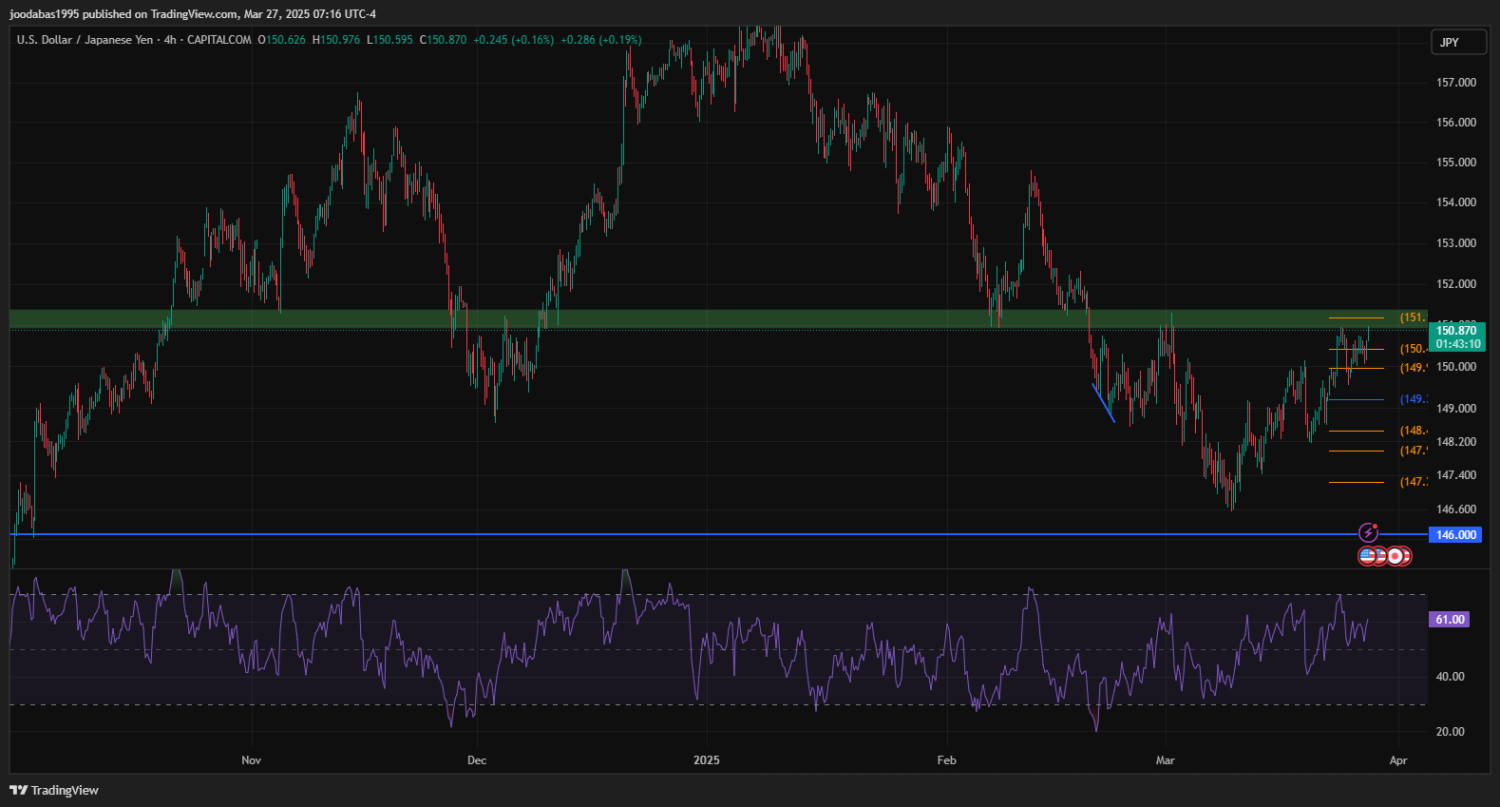The height and width of the screenshot is (807, 1500).
Task: Click the TradingView logo in the footer
Action: (54, 790)
